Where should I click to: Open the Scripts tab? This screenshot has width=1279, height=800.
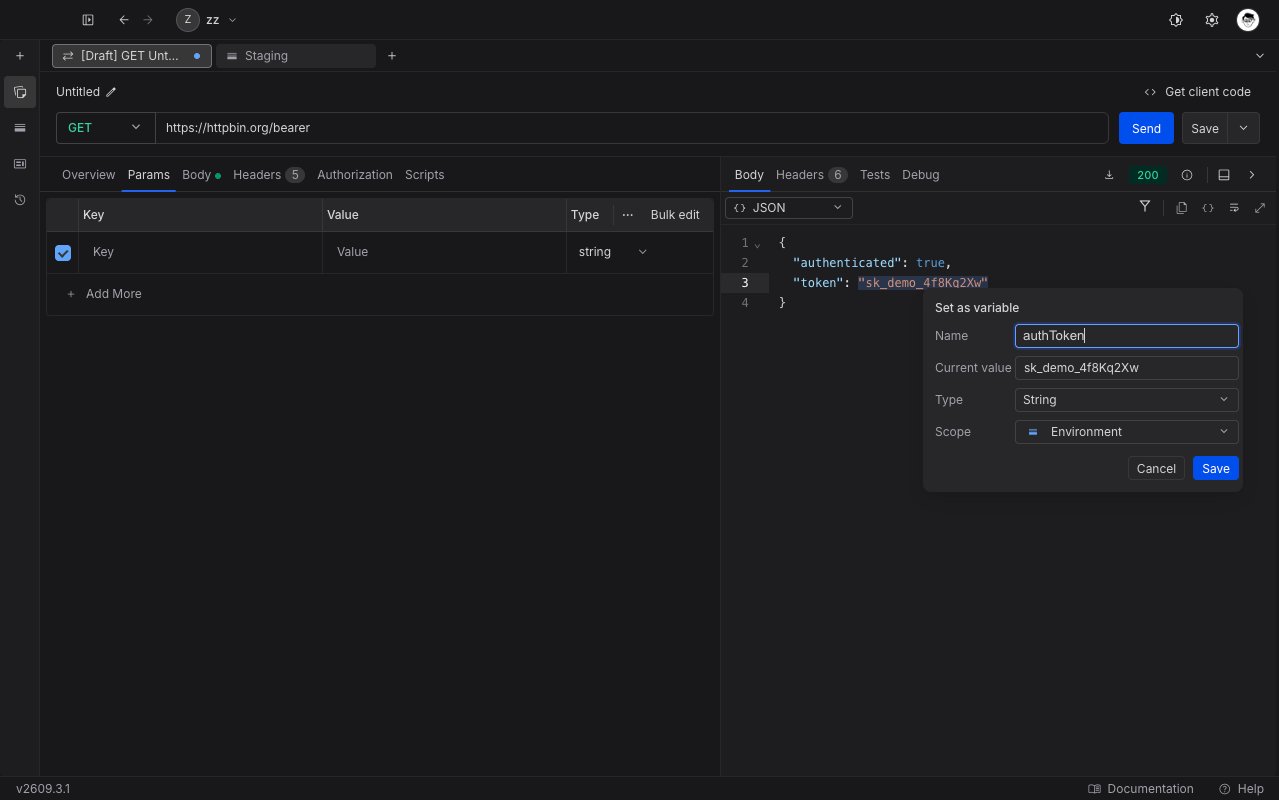point(424,175)
